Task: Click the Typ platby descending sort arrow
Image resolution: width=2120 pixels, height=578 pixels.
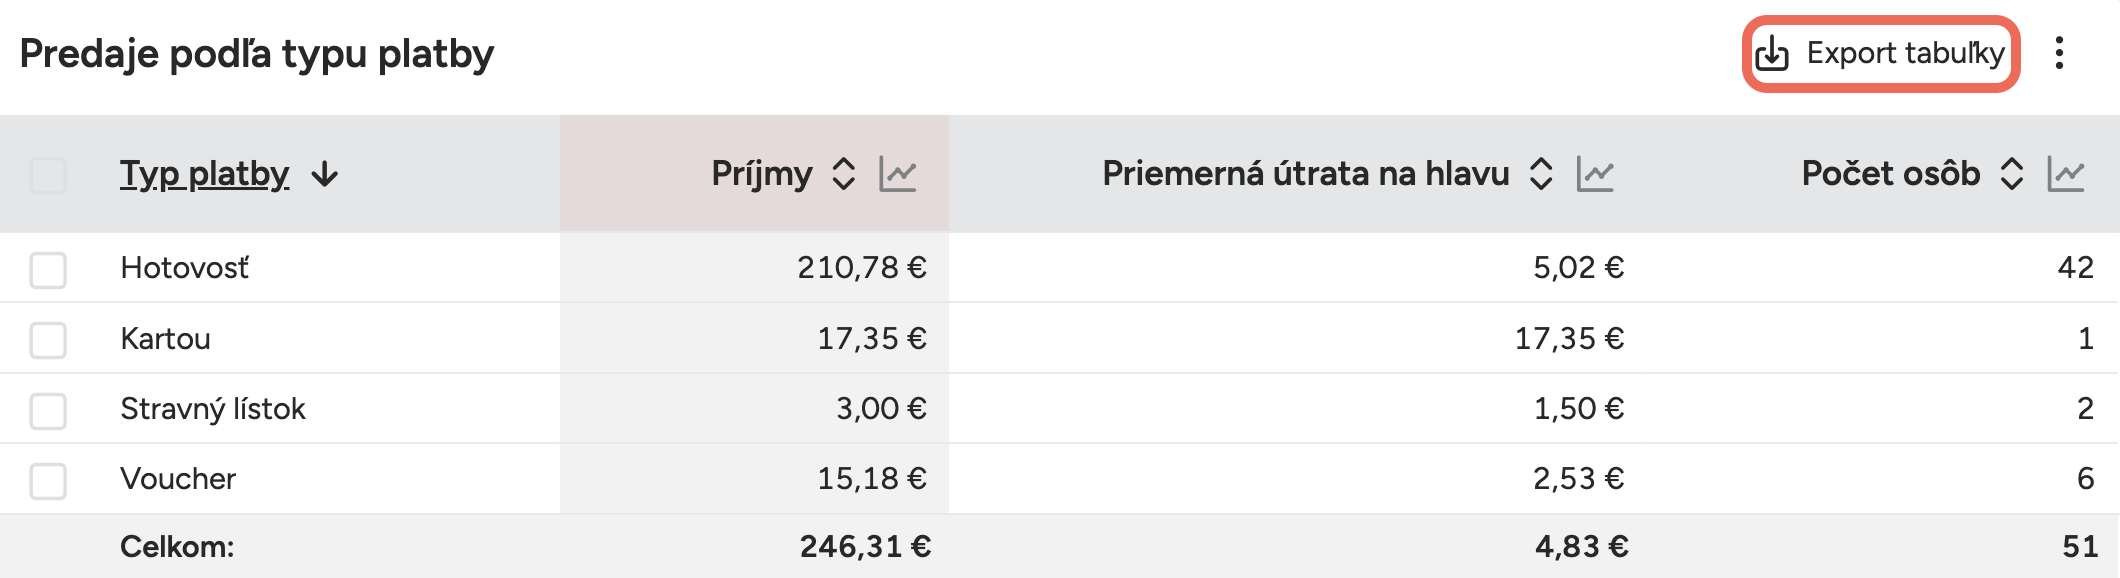Action: click(x=325, y=175)
